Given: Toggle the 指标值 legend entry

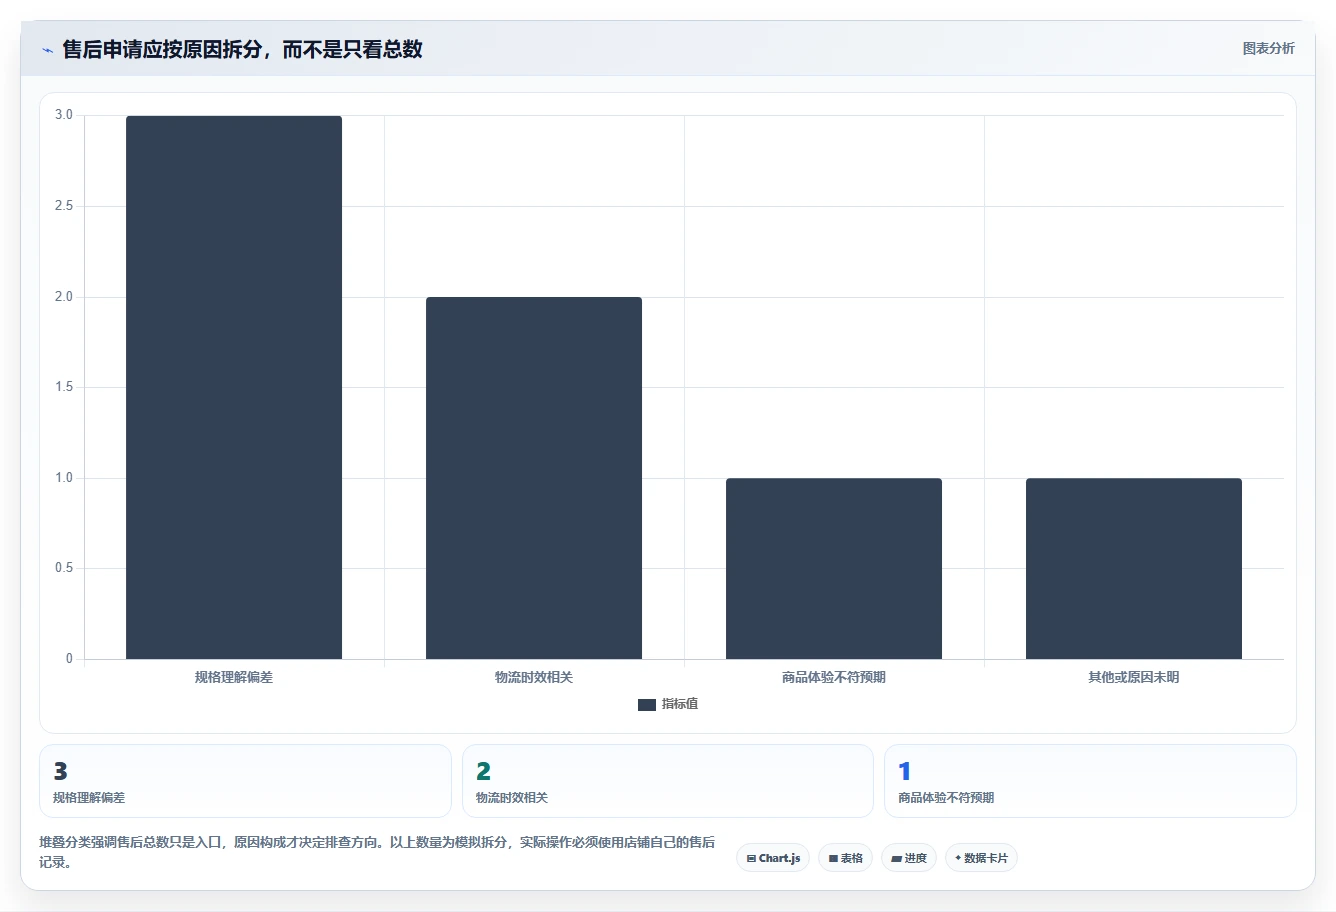Looking at the screenshot, I should pos(668,704).
